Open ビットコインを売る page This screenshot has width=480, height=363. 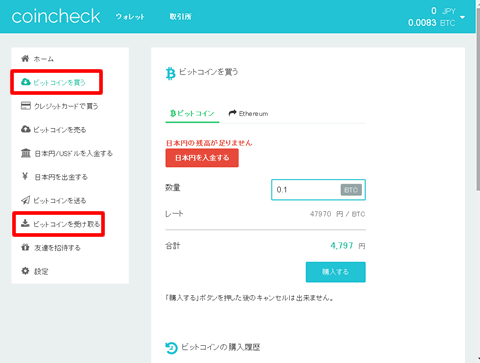click(x=60, y=130)
